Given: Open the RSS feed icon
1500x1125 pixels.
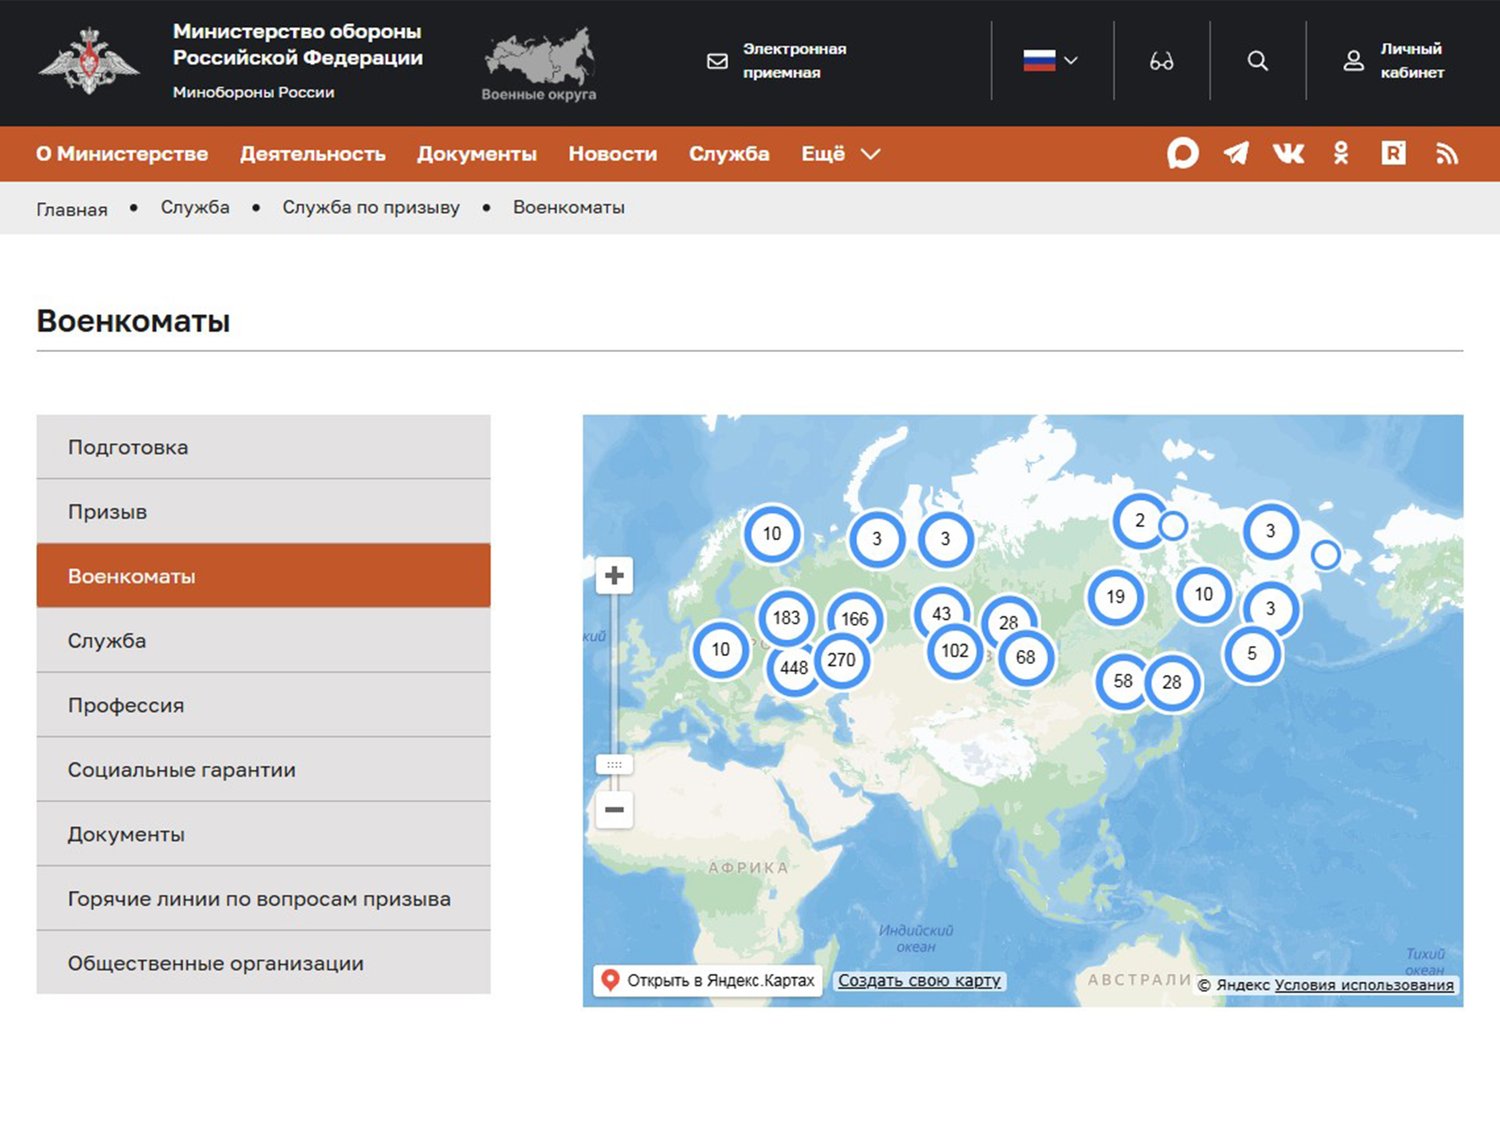Looking at the screenshot, I should [x=1447, y=153].
